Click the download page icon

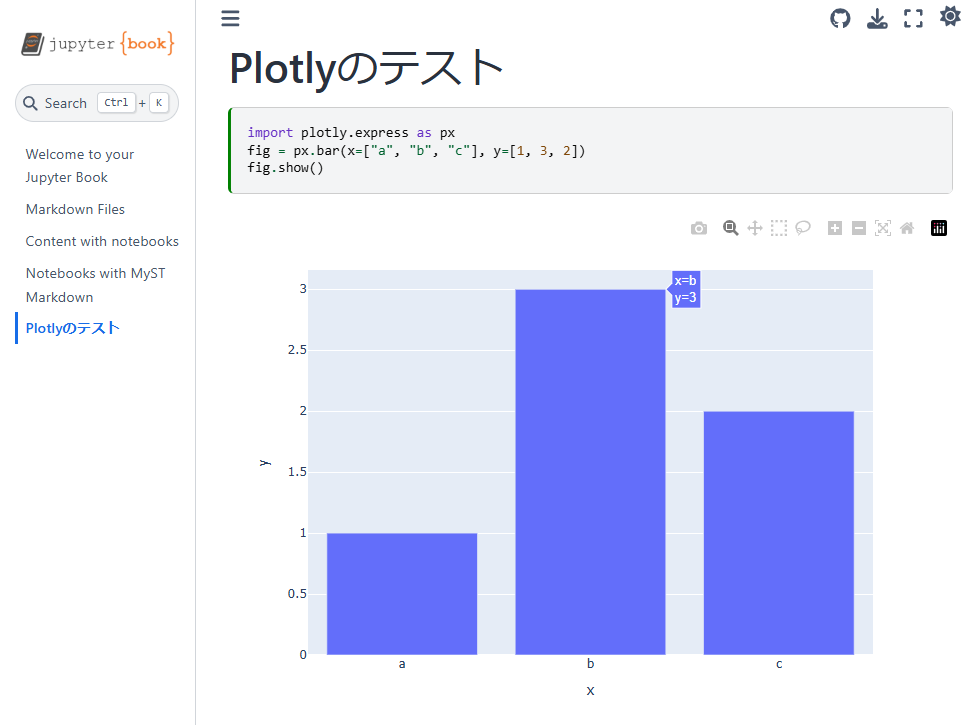876,17
